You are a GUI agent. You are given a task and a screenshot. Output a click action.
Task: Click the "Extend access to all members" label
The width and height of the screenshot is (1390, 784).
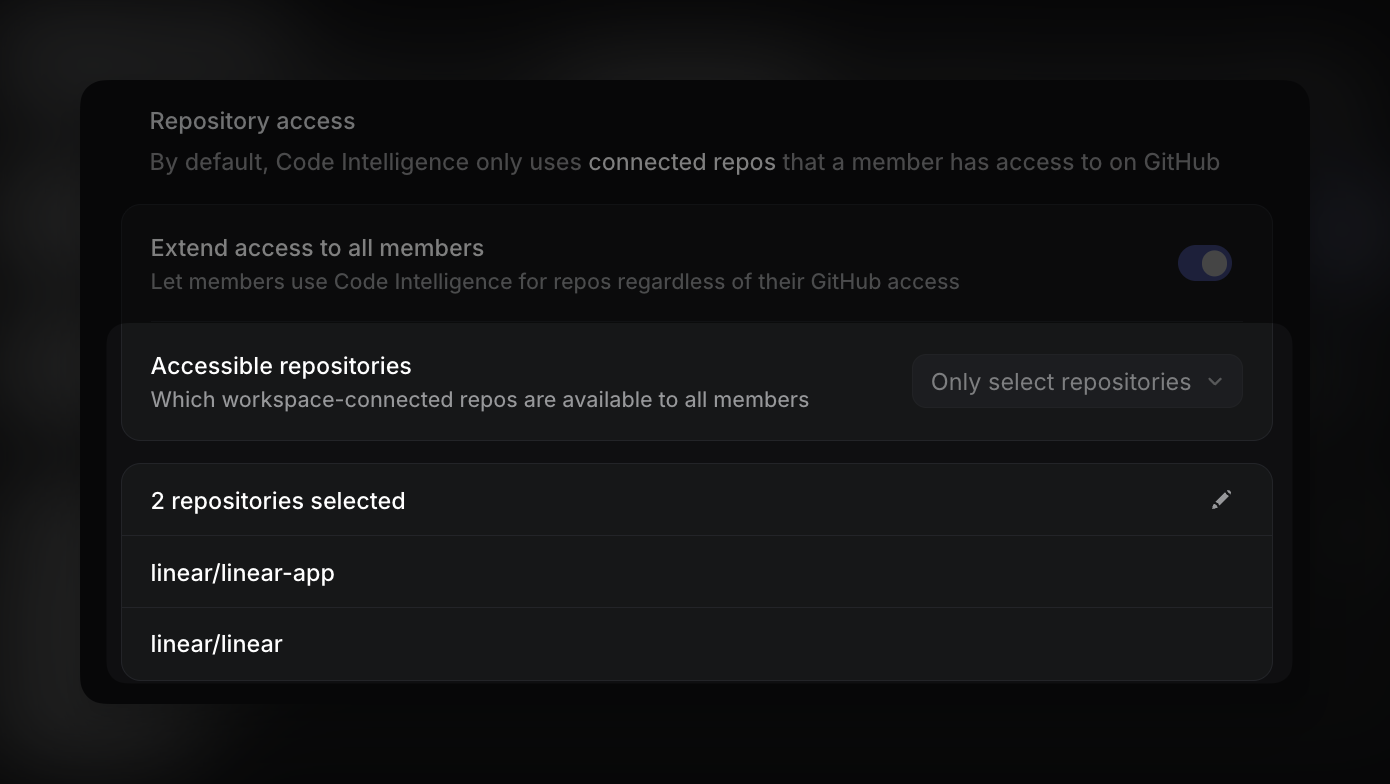click(x=316, y=247)
